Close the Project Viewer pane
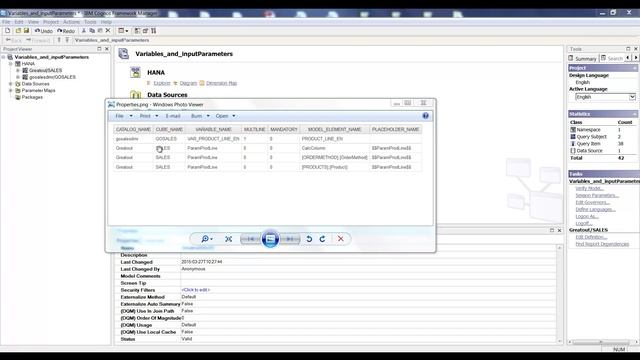The width and height of the screenshot is (640, 360). 107,49
